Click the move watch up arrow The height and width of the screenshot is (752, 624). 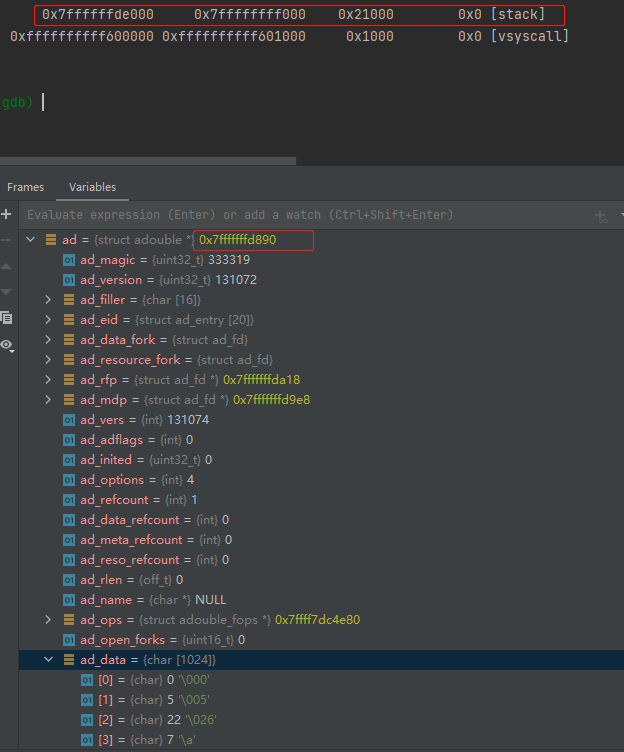[x=6, y=266]
